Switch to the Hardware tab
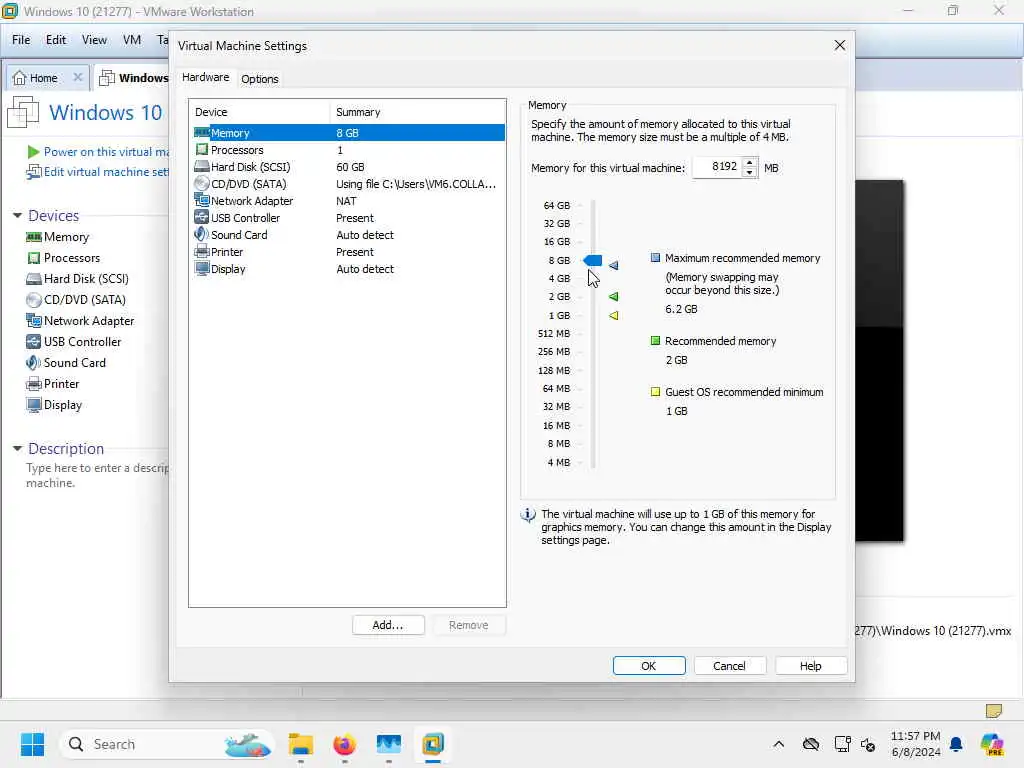 (206, 77)
